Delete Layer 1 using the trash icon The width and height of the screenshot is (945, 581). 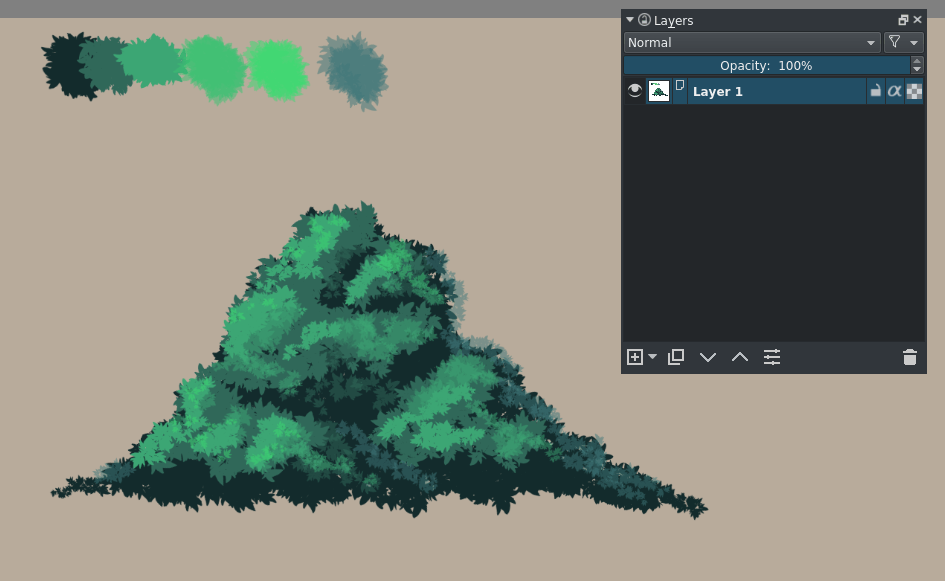click(x=909, y=357)
